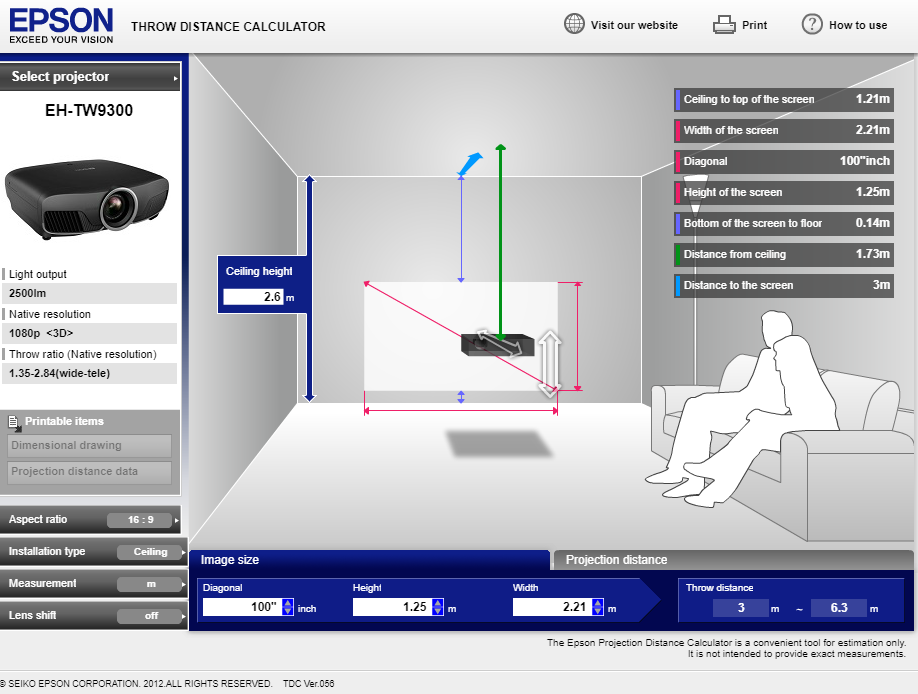918x694 pixels.
Task: Click the EPSON logo
Action: click(x=61, y=26)
